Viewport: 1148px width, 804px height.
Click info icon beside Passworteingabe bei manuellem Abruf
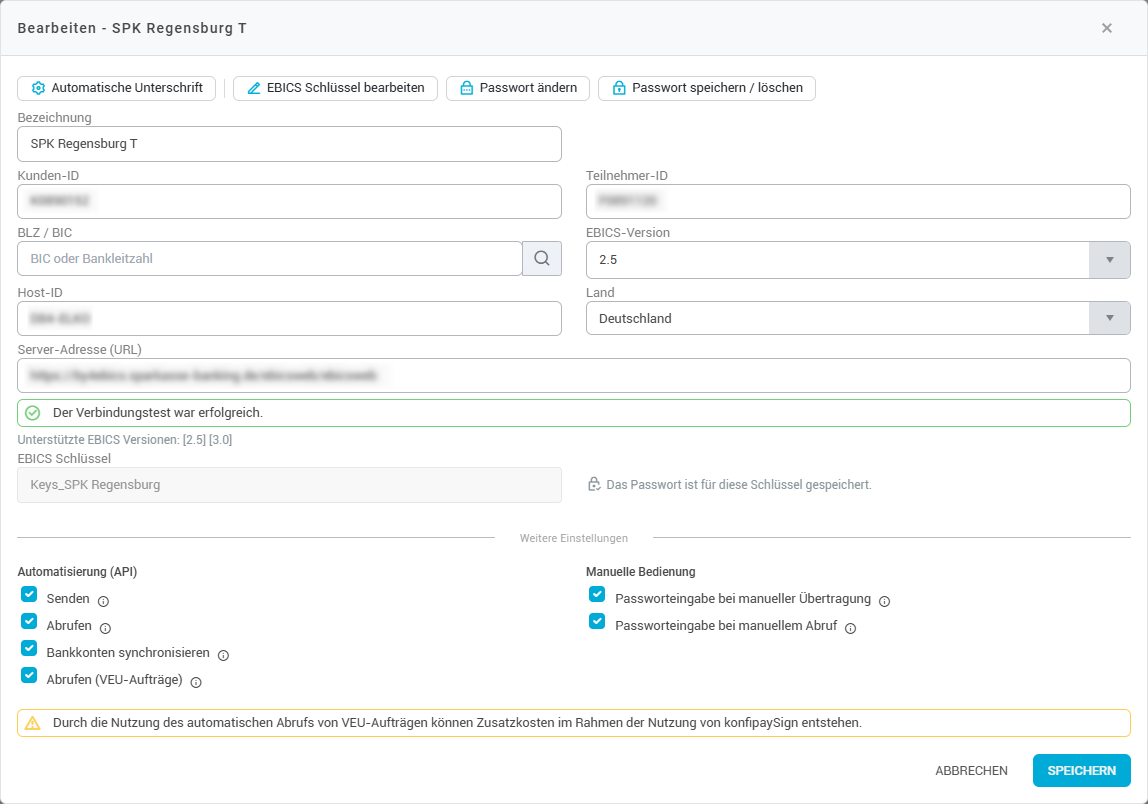pos(850,629)
